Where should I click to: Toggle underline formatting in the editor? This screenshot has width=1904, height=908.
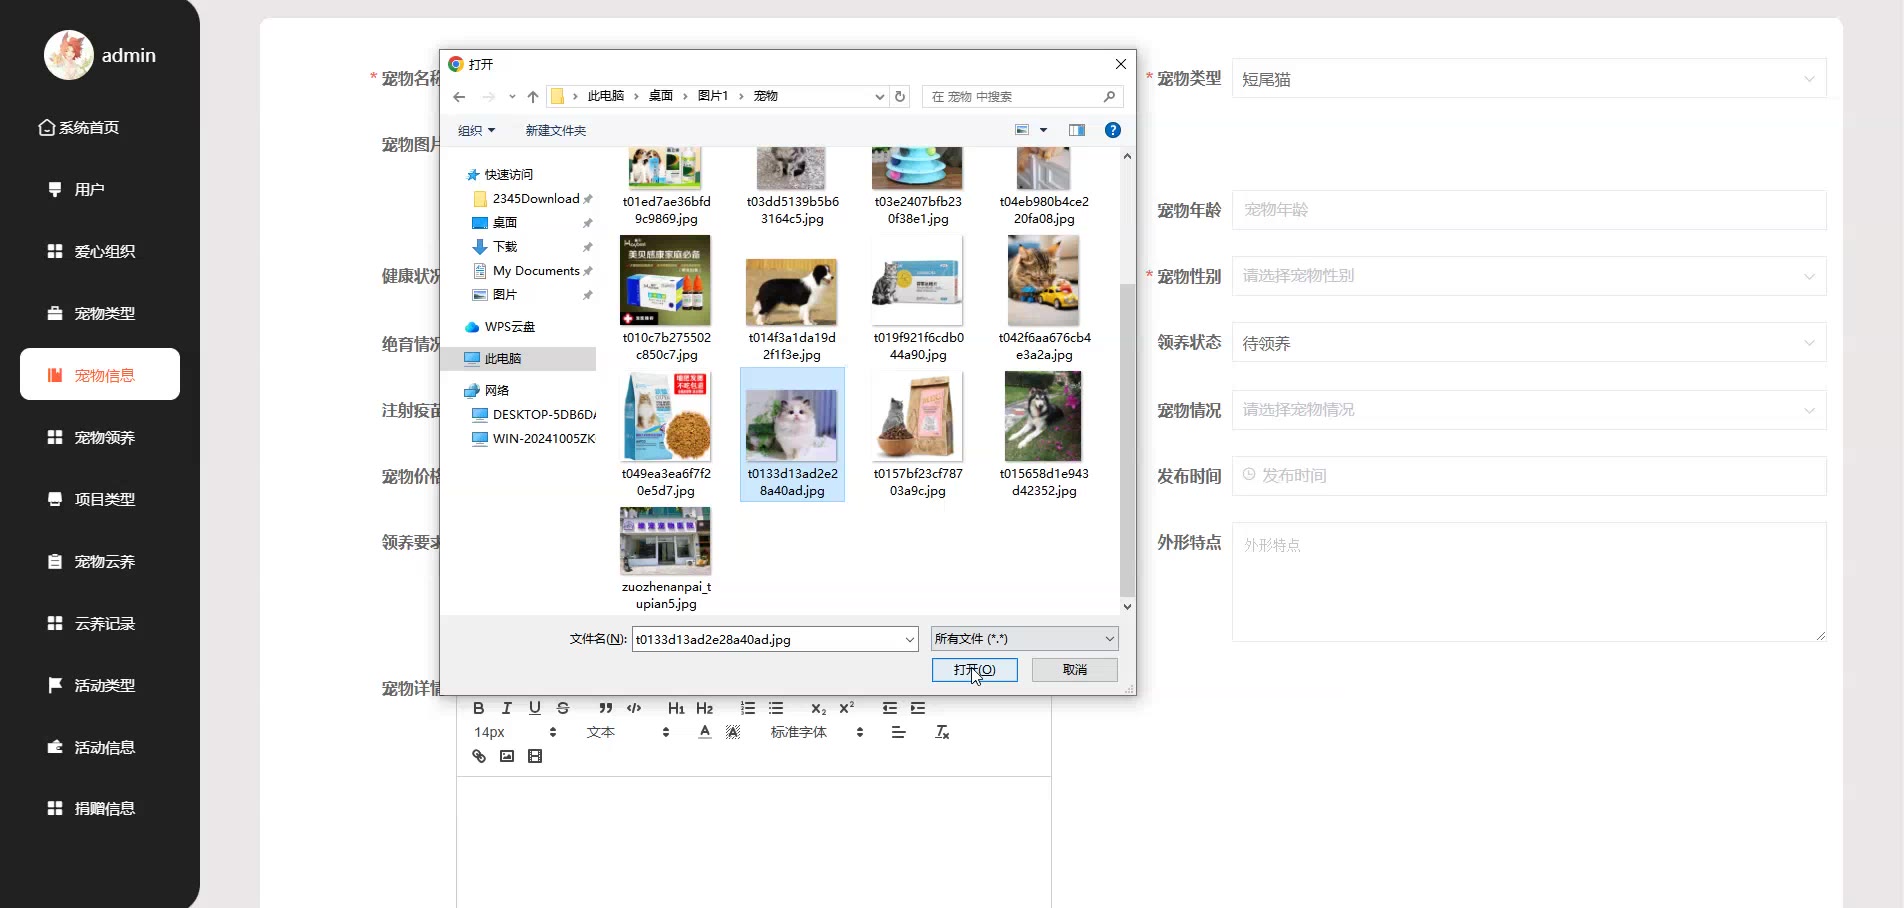[x=535, y=708]
